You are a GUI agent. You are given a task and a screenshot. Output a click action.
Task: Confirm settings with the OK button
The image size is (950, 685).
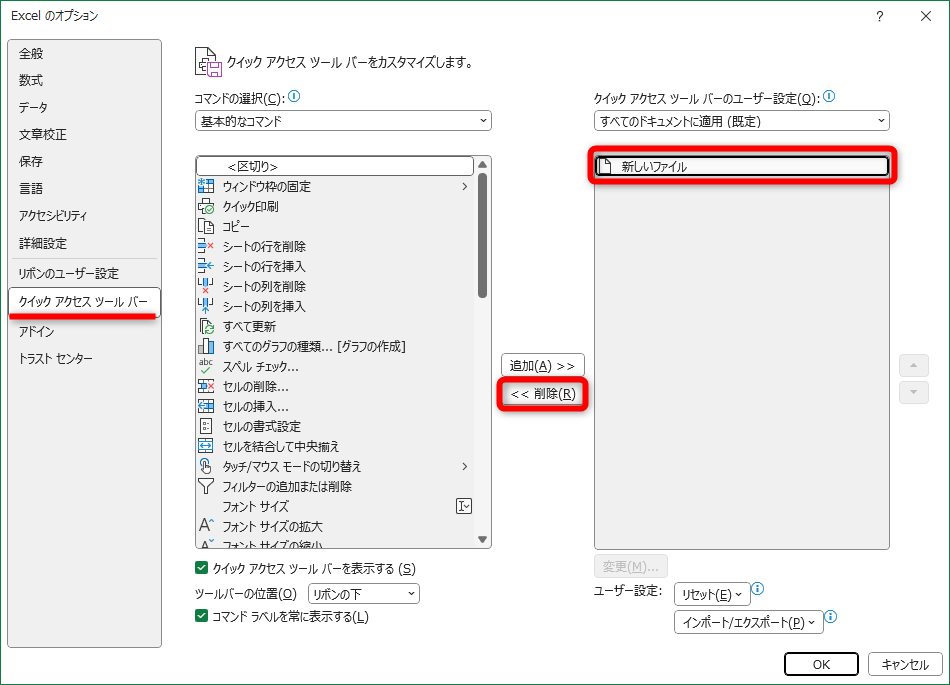coord(821,664)
